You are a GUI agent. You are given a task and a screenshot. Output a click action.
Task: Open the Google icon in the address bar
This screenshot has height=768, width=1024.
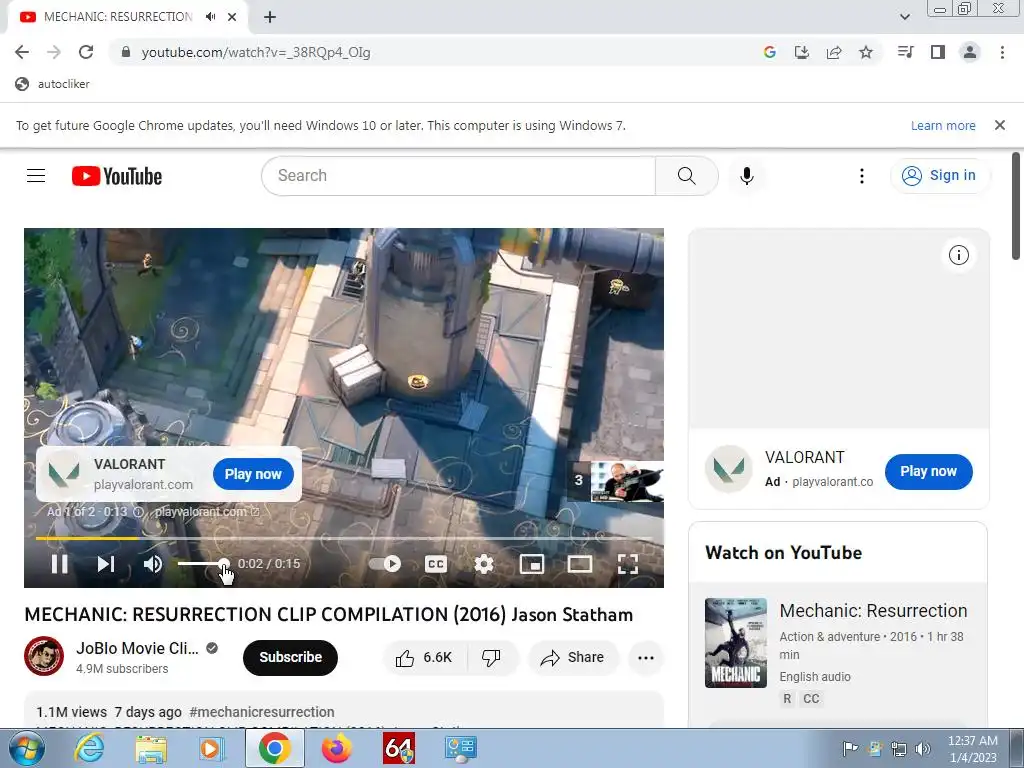coord(770,52)
